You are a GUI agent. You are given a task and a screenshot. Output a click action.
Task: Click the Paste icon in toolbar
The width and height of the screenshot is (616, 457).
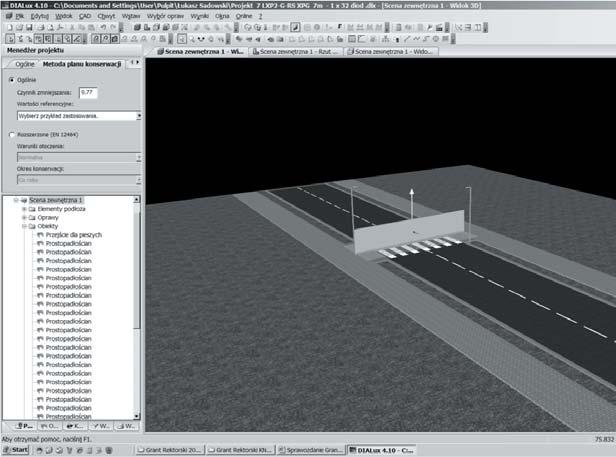click(x=91, y=28)
